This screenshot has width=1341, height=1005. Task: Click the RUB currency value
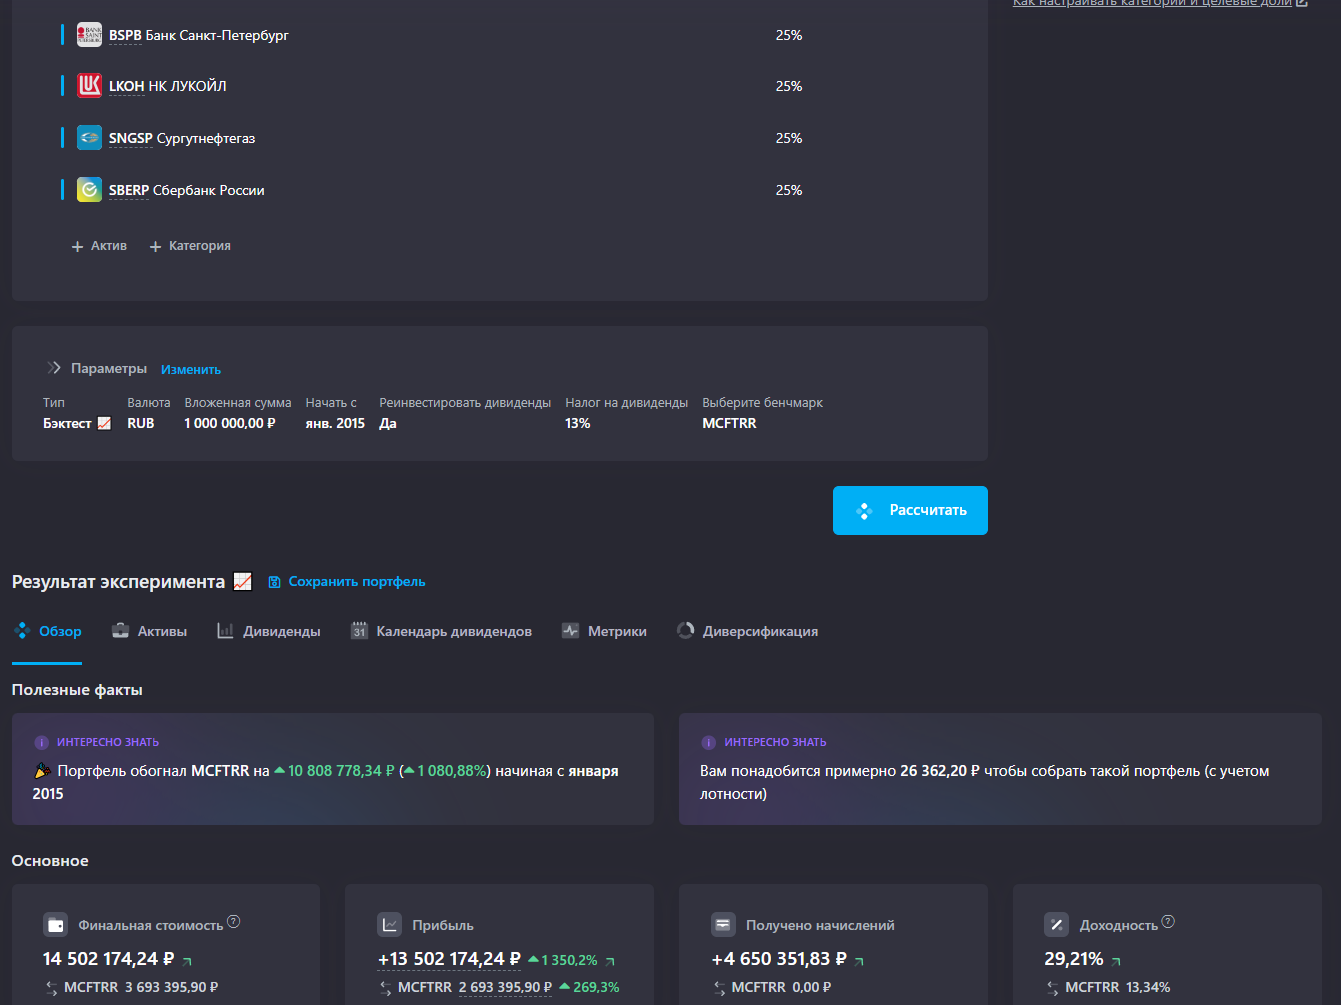(x=141, y=423)
